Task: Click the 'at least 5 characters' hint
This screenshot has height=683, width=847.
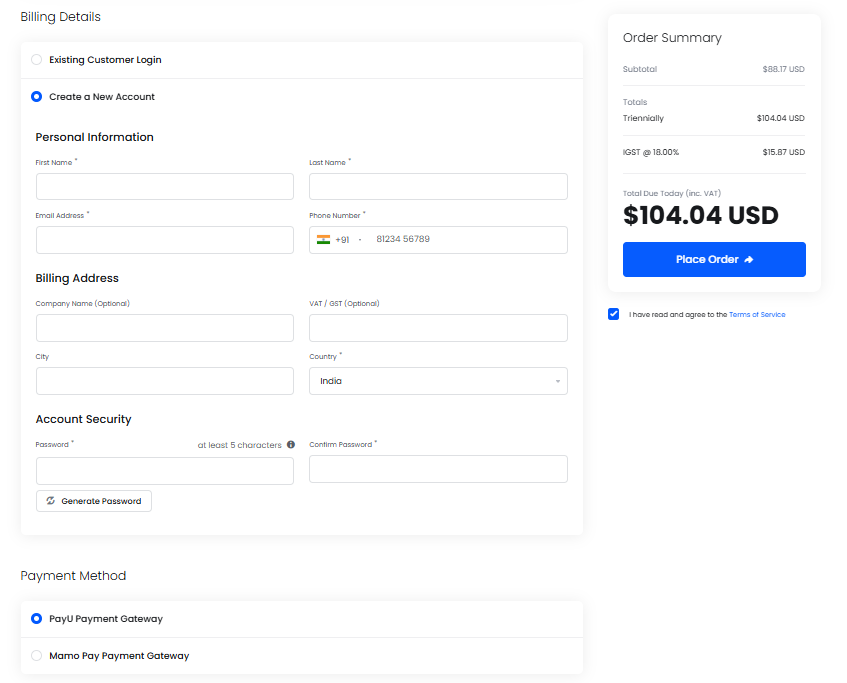Action: pyautogui.click(x=239, y=445)
